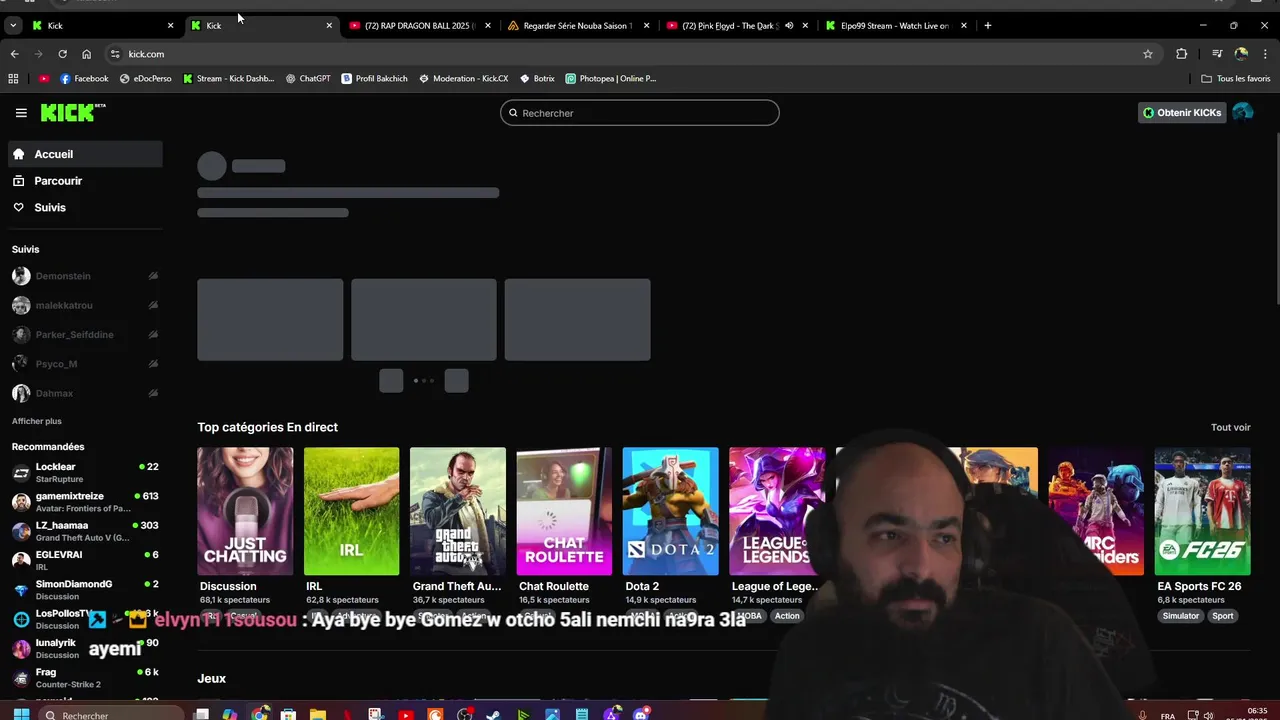Open Suivis in the sidebar
1280x720 pixels.
point(85,207)
